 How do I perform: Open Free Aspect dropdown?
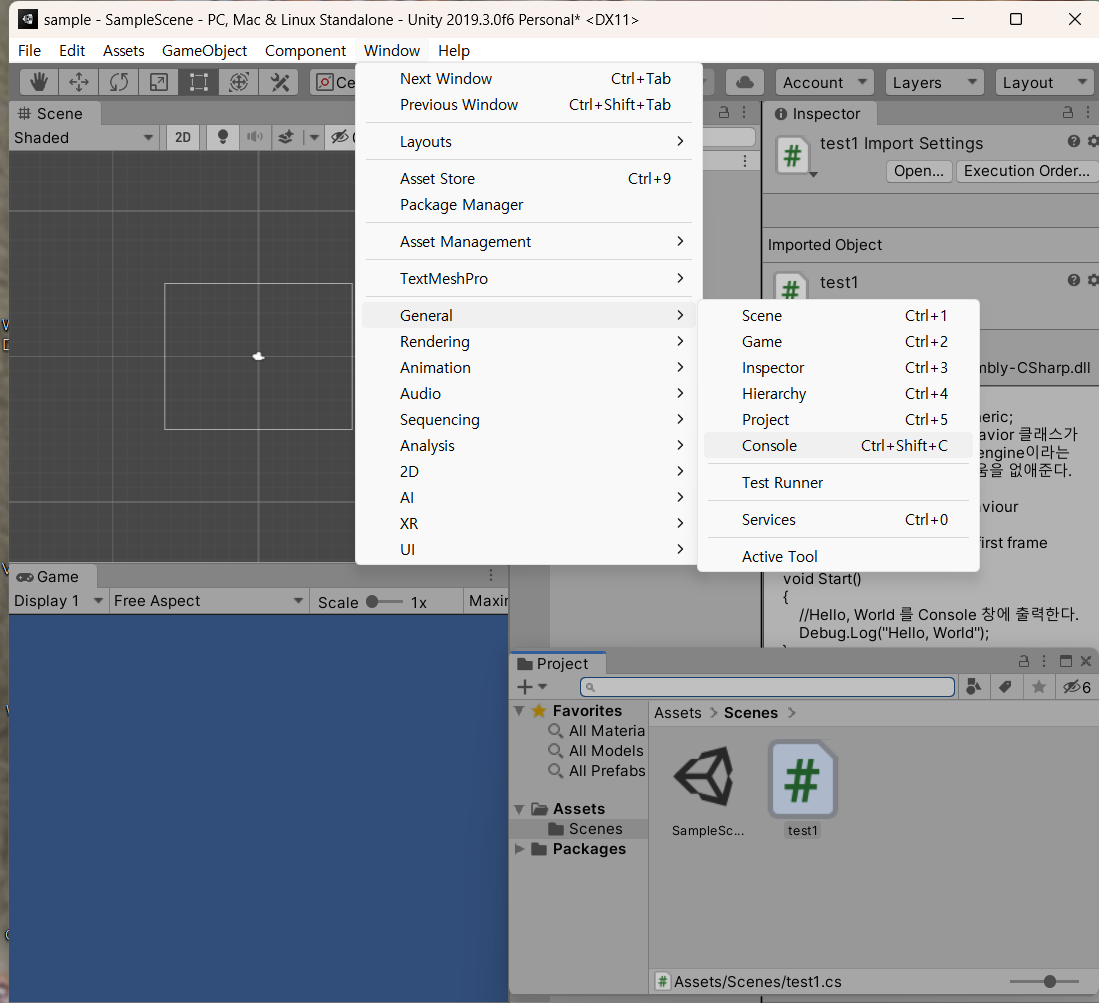pyautogui.click(x=208, y=601)
